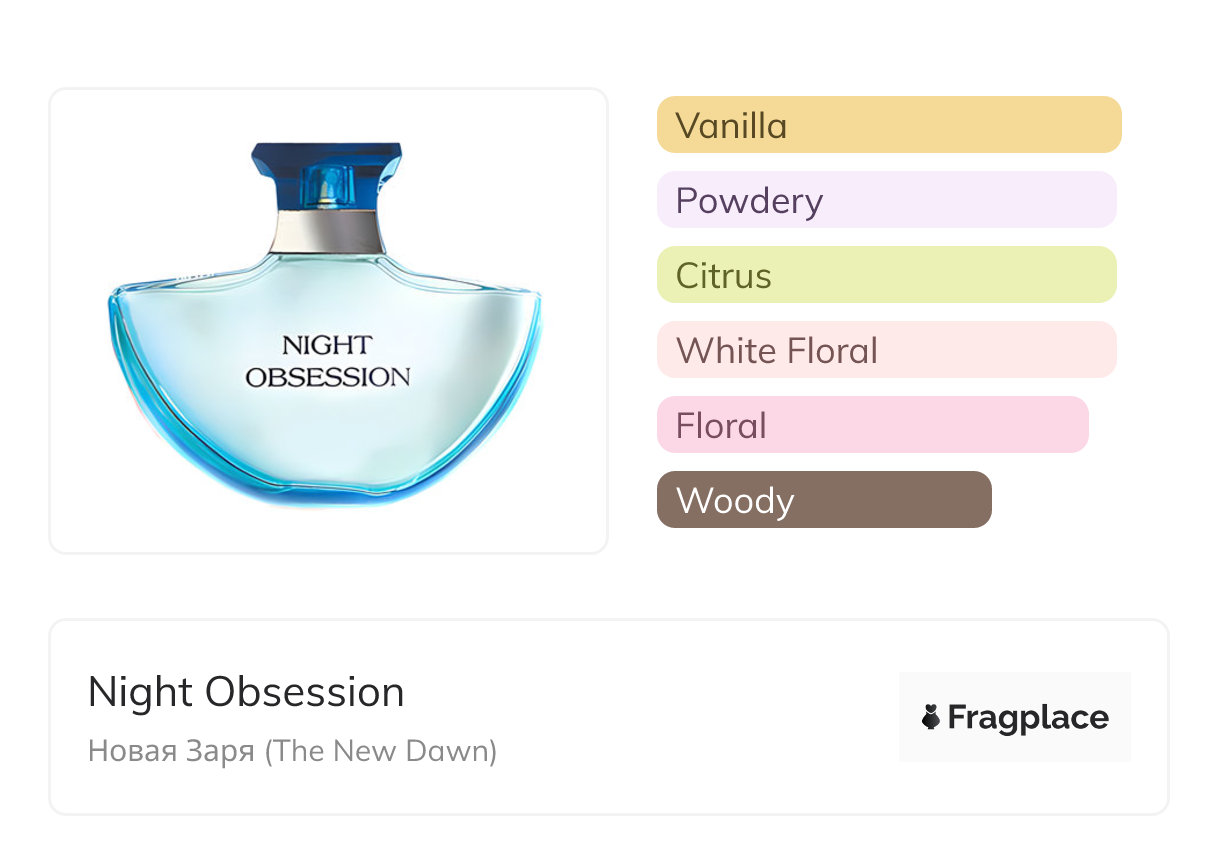The image size is (1218, 864).
Task: Click the brown Woody accord bar
Action: [824, 500]
